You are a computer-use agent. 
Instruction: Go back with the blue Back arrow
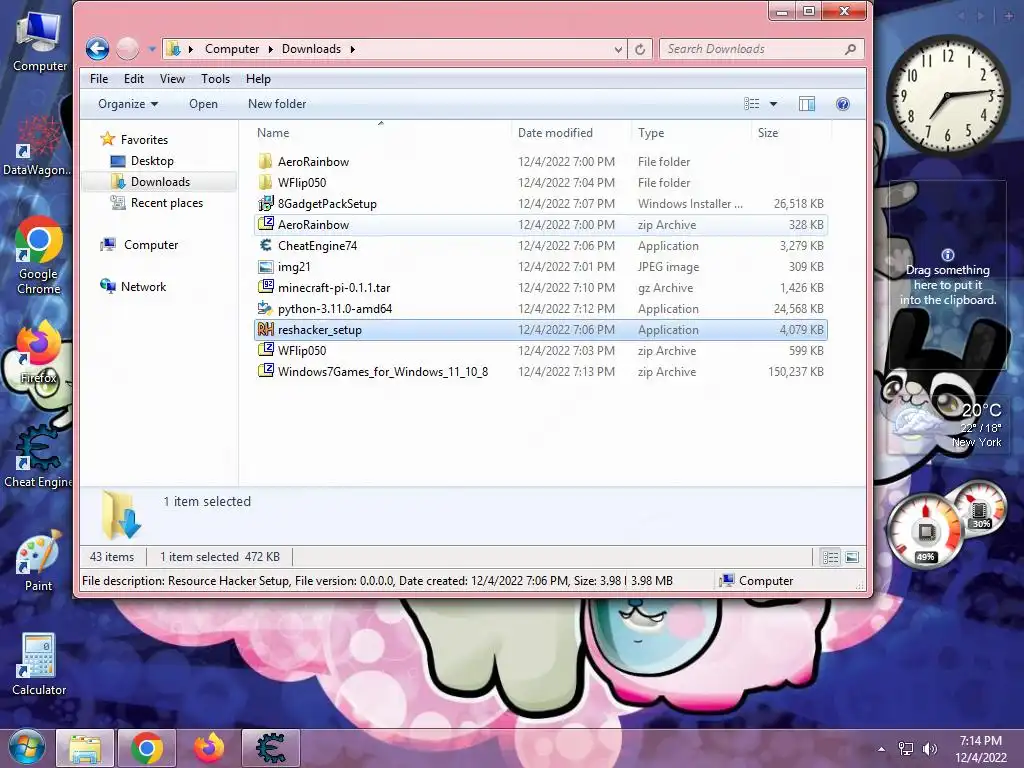click(x=97, y=48)
